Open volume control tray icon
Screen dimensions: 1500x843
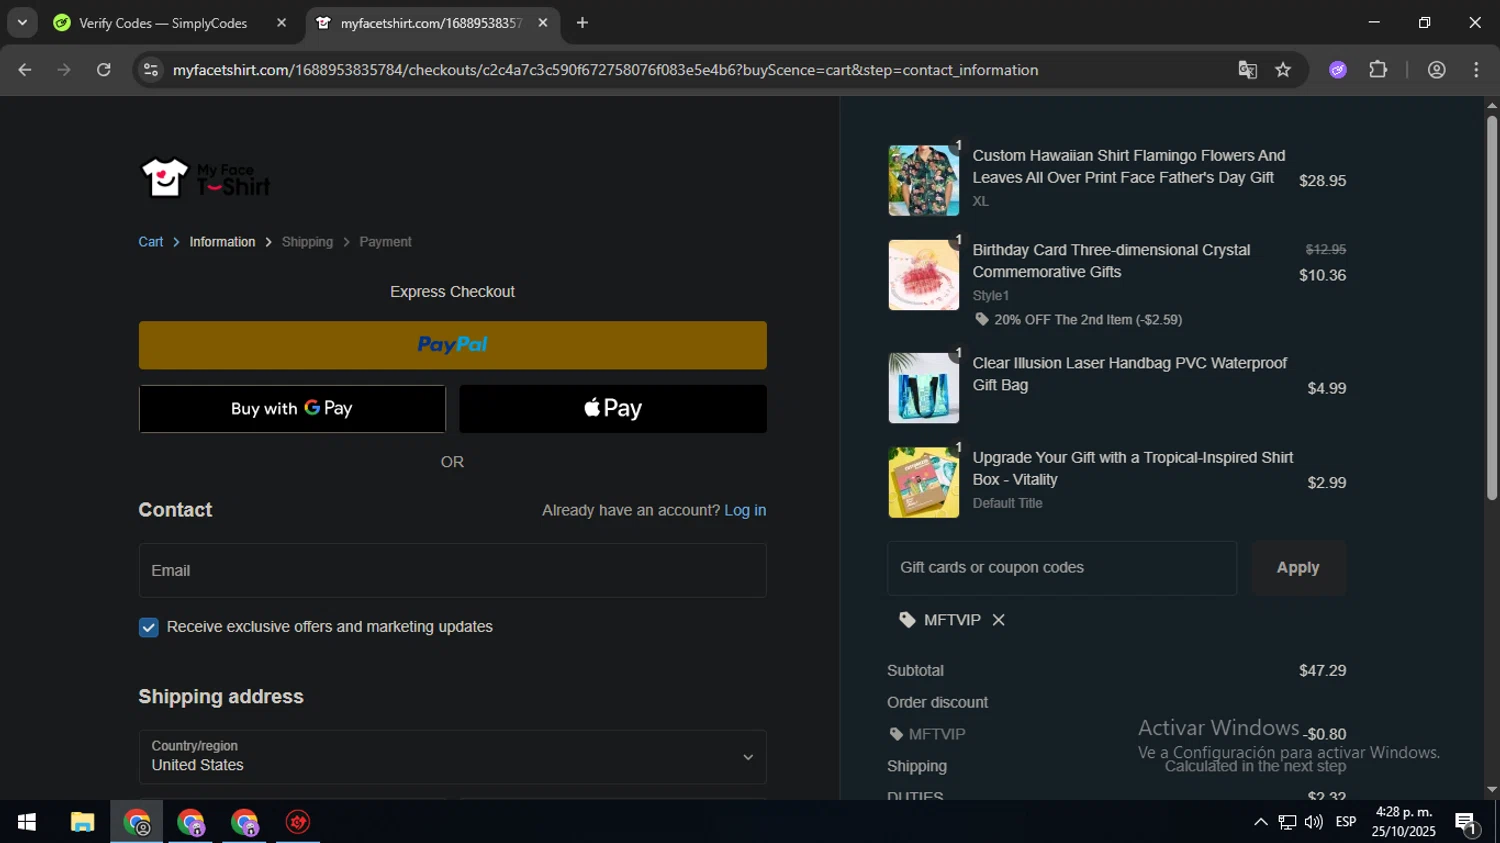(1314, 822)
